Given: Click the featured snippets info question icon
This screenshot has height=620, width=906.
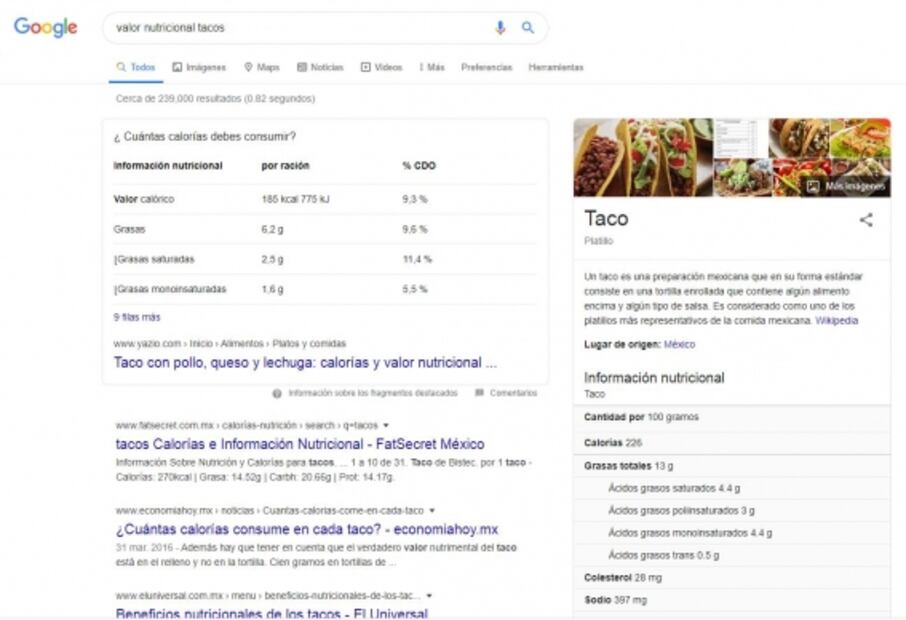Looking at the screenshot, I should [277, 393].
